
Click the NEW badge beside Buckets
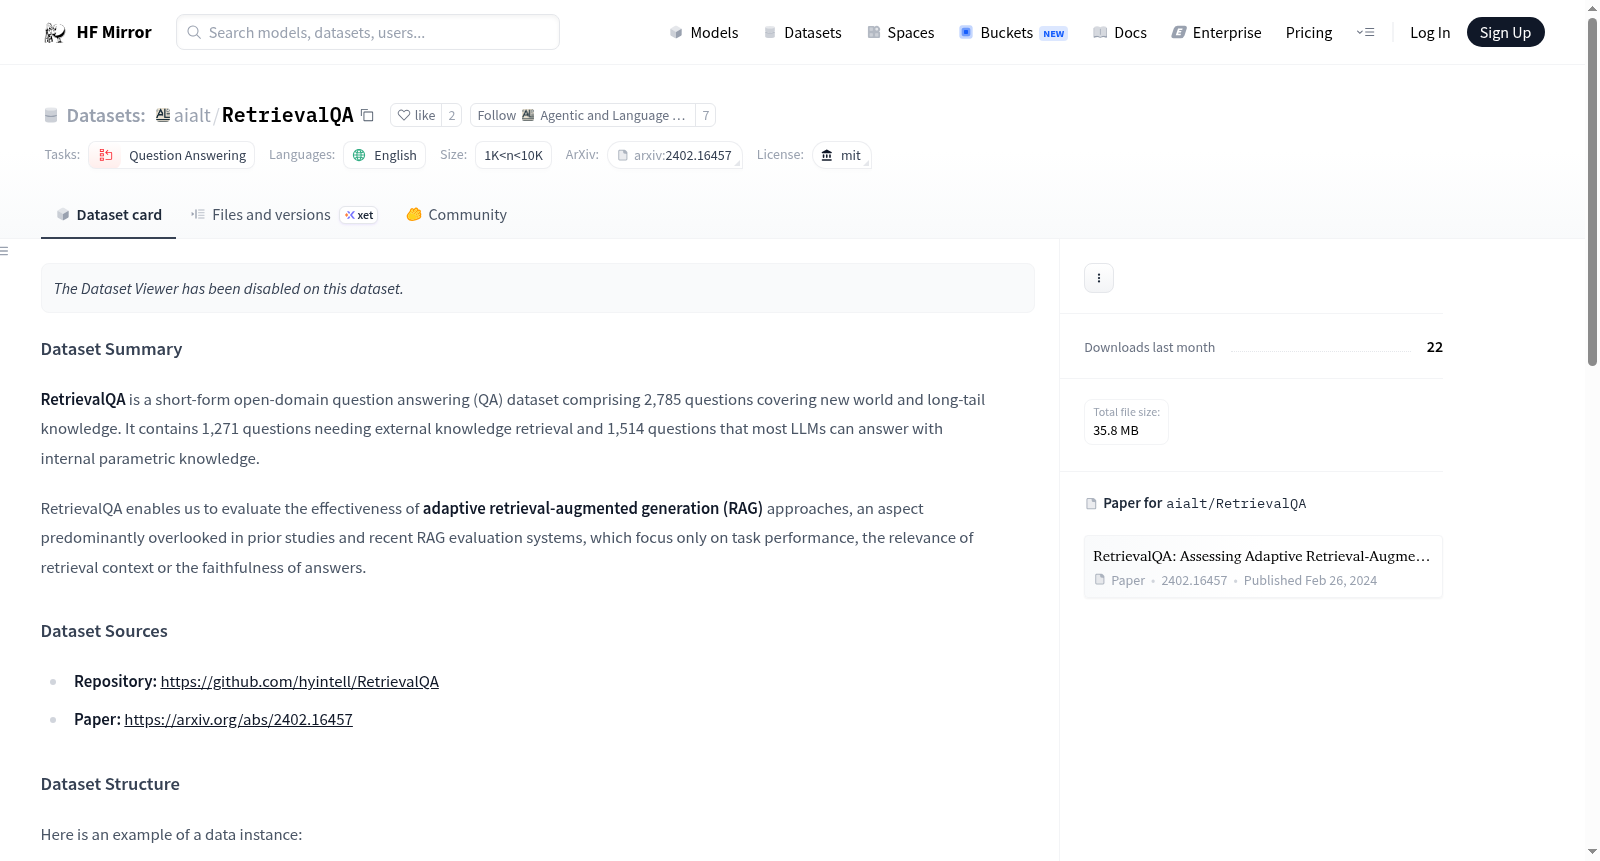click(1054, 33)
